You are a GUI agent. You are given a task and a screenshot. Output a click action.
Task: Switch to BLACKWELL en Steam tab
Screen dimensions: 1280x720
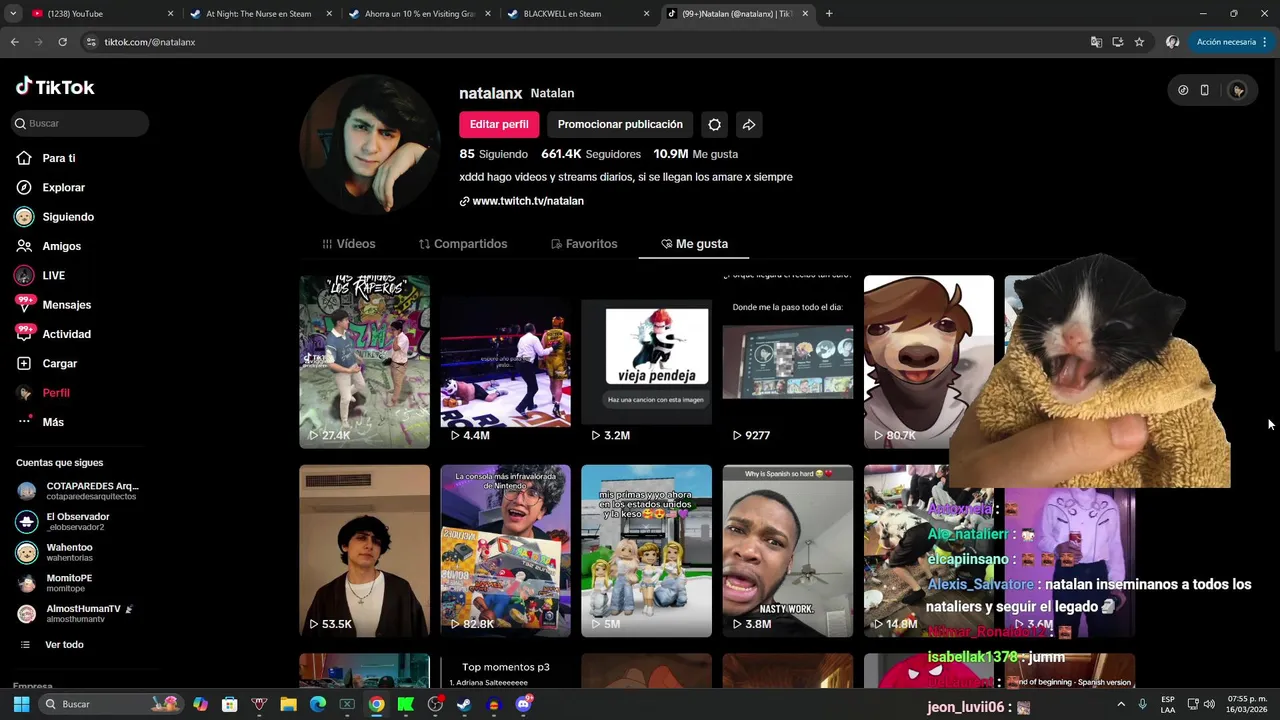577,14
